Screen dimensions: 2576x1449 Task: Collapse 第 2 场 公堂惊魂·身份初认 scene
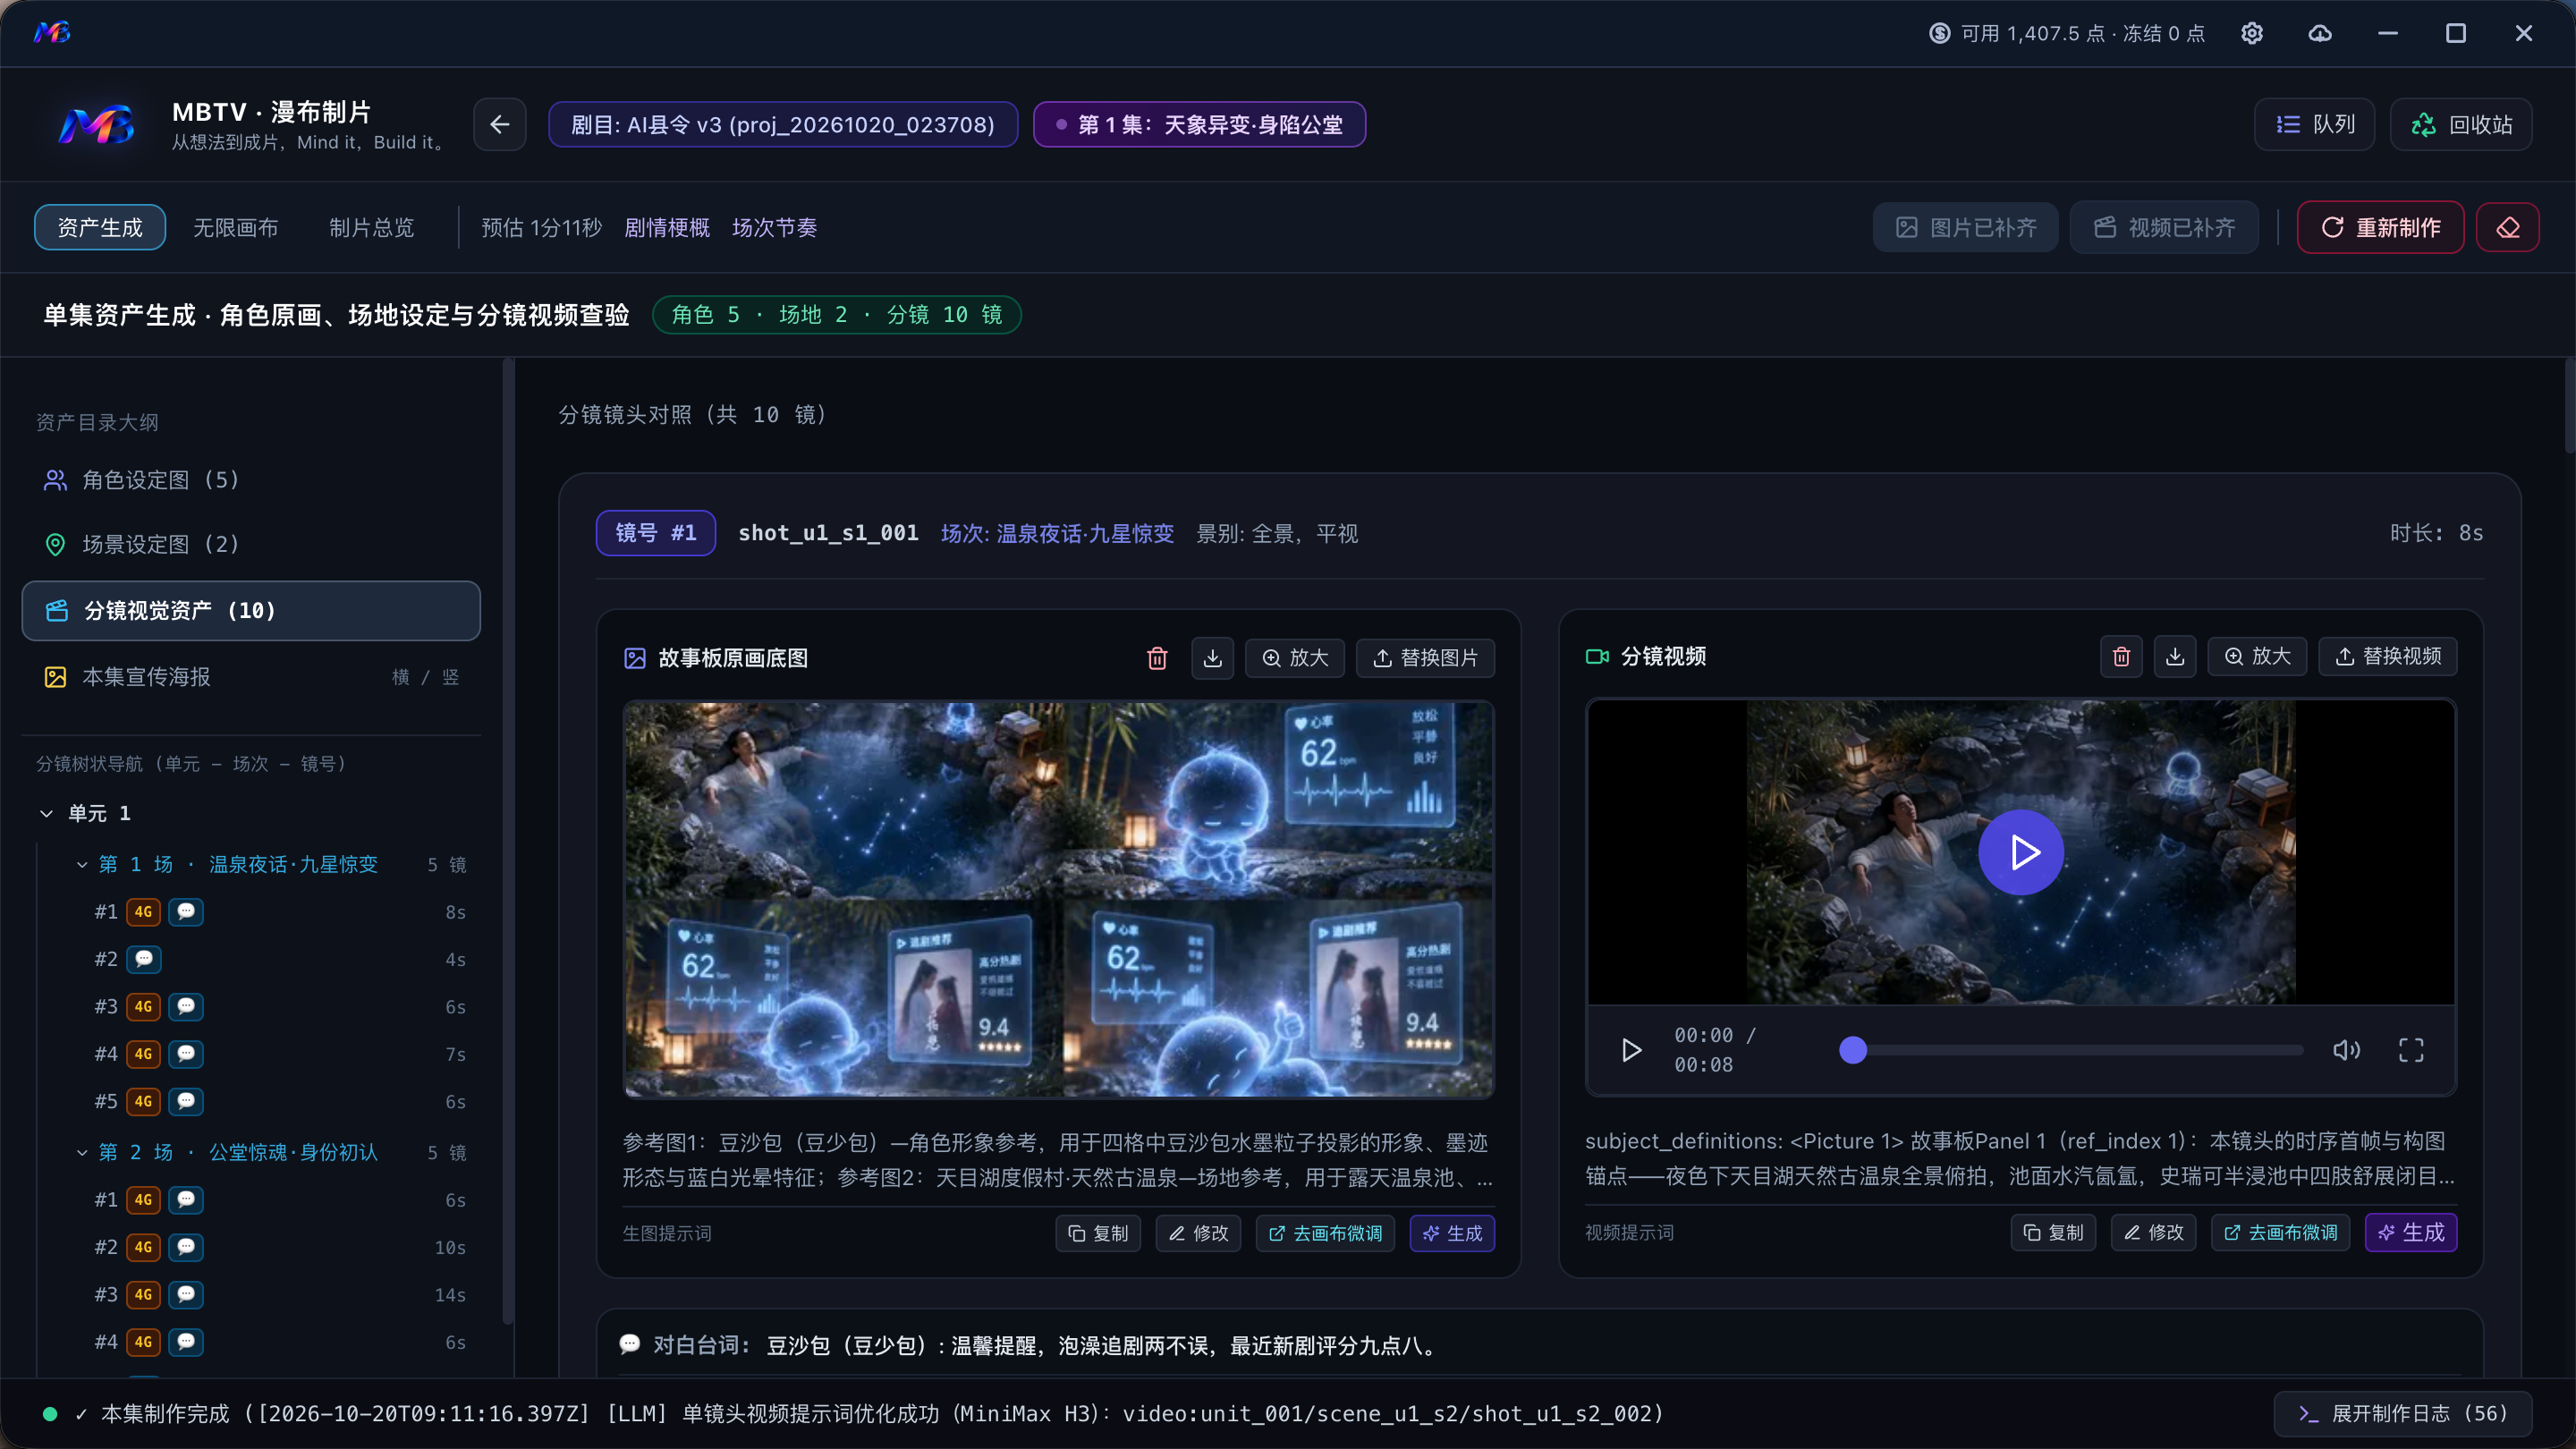pyautogui.click(x=82, y=1152)
